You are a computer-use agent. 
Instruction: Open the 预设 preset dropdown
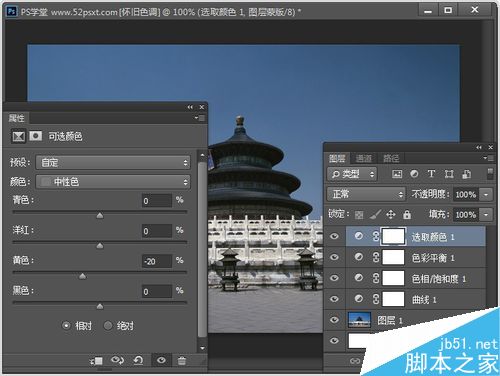tap(113, 163)
